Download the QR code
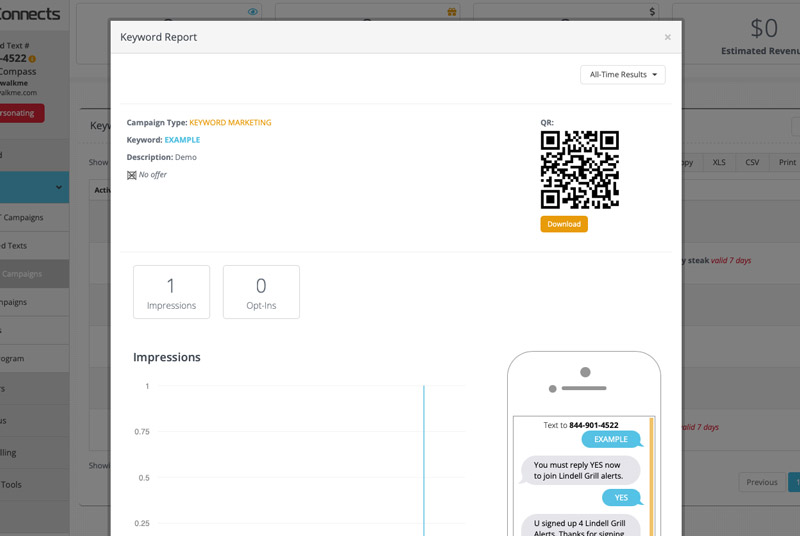Viewport: 800px width, 536px height. tap(564, 224)
